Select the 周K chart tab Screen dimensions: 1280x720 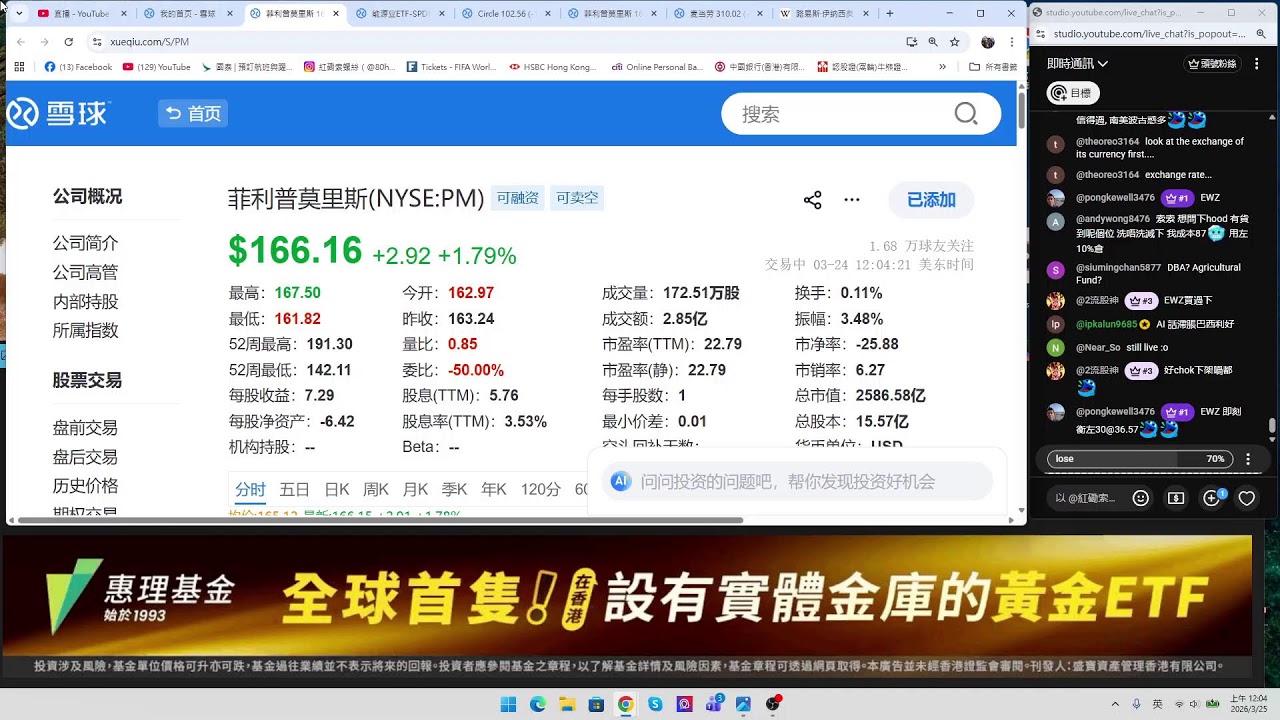(376, 489)
